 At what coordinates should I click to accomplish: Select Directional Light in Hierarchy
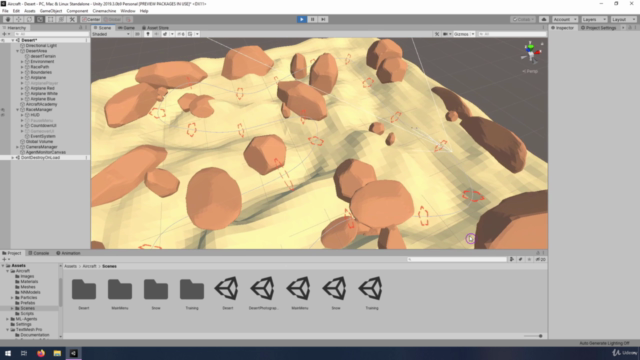click(x=41, y=46)
